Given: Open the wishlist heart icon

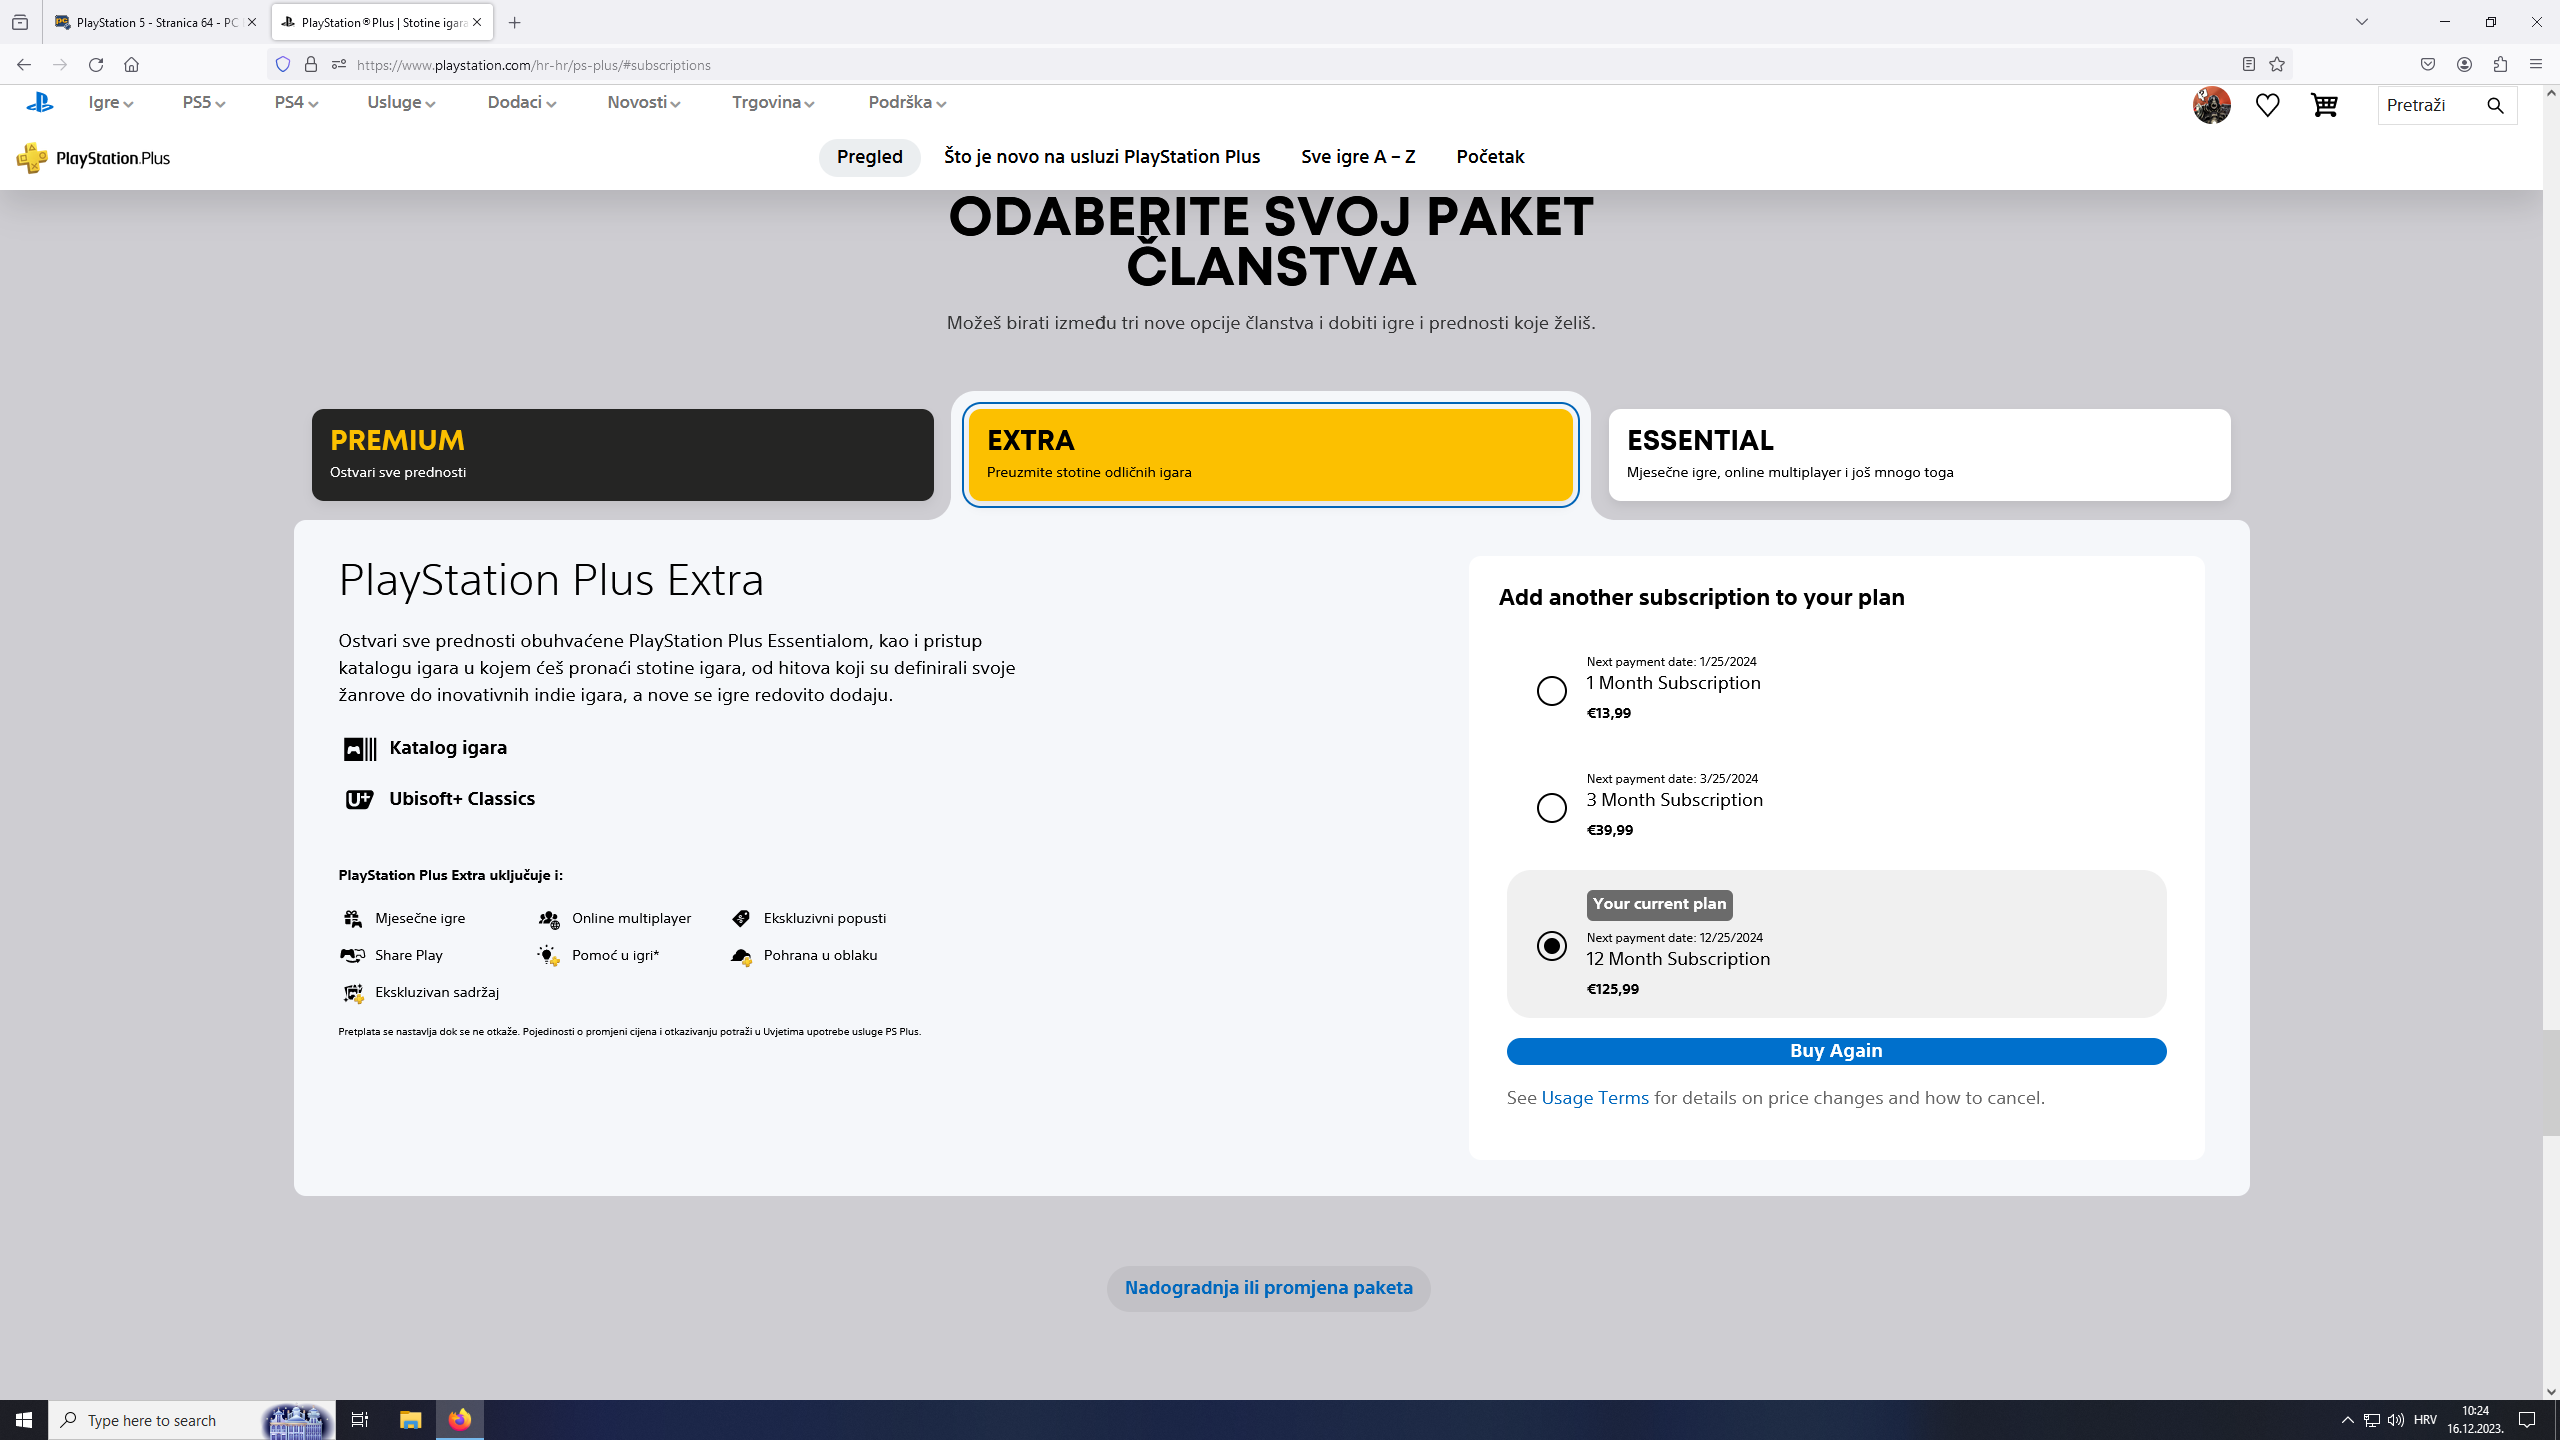Looking at the screenshot, I should [x=2267, y=105].
